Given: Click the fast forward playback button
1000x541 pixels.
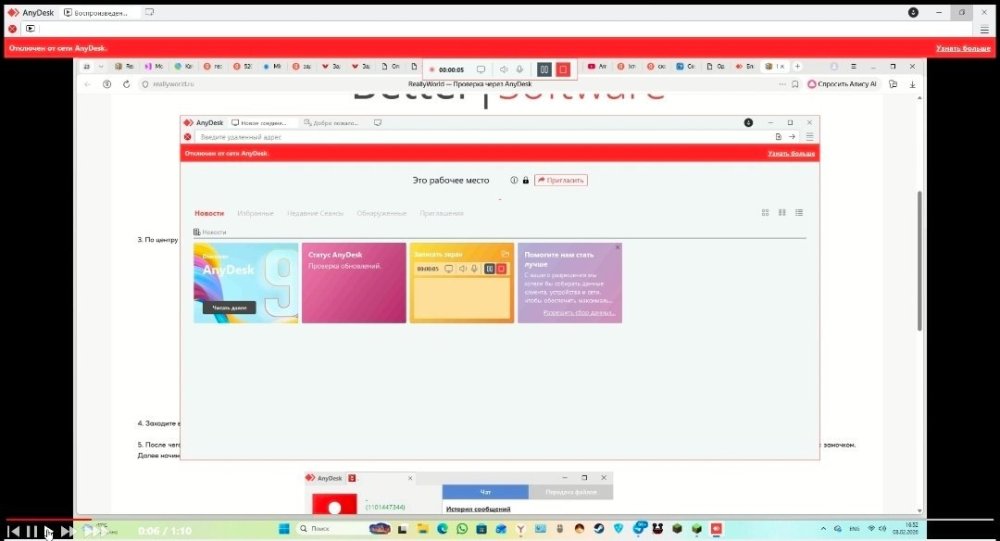Looking at the screenshot, I should [x=68, y=531].
